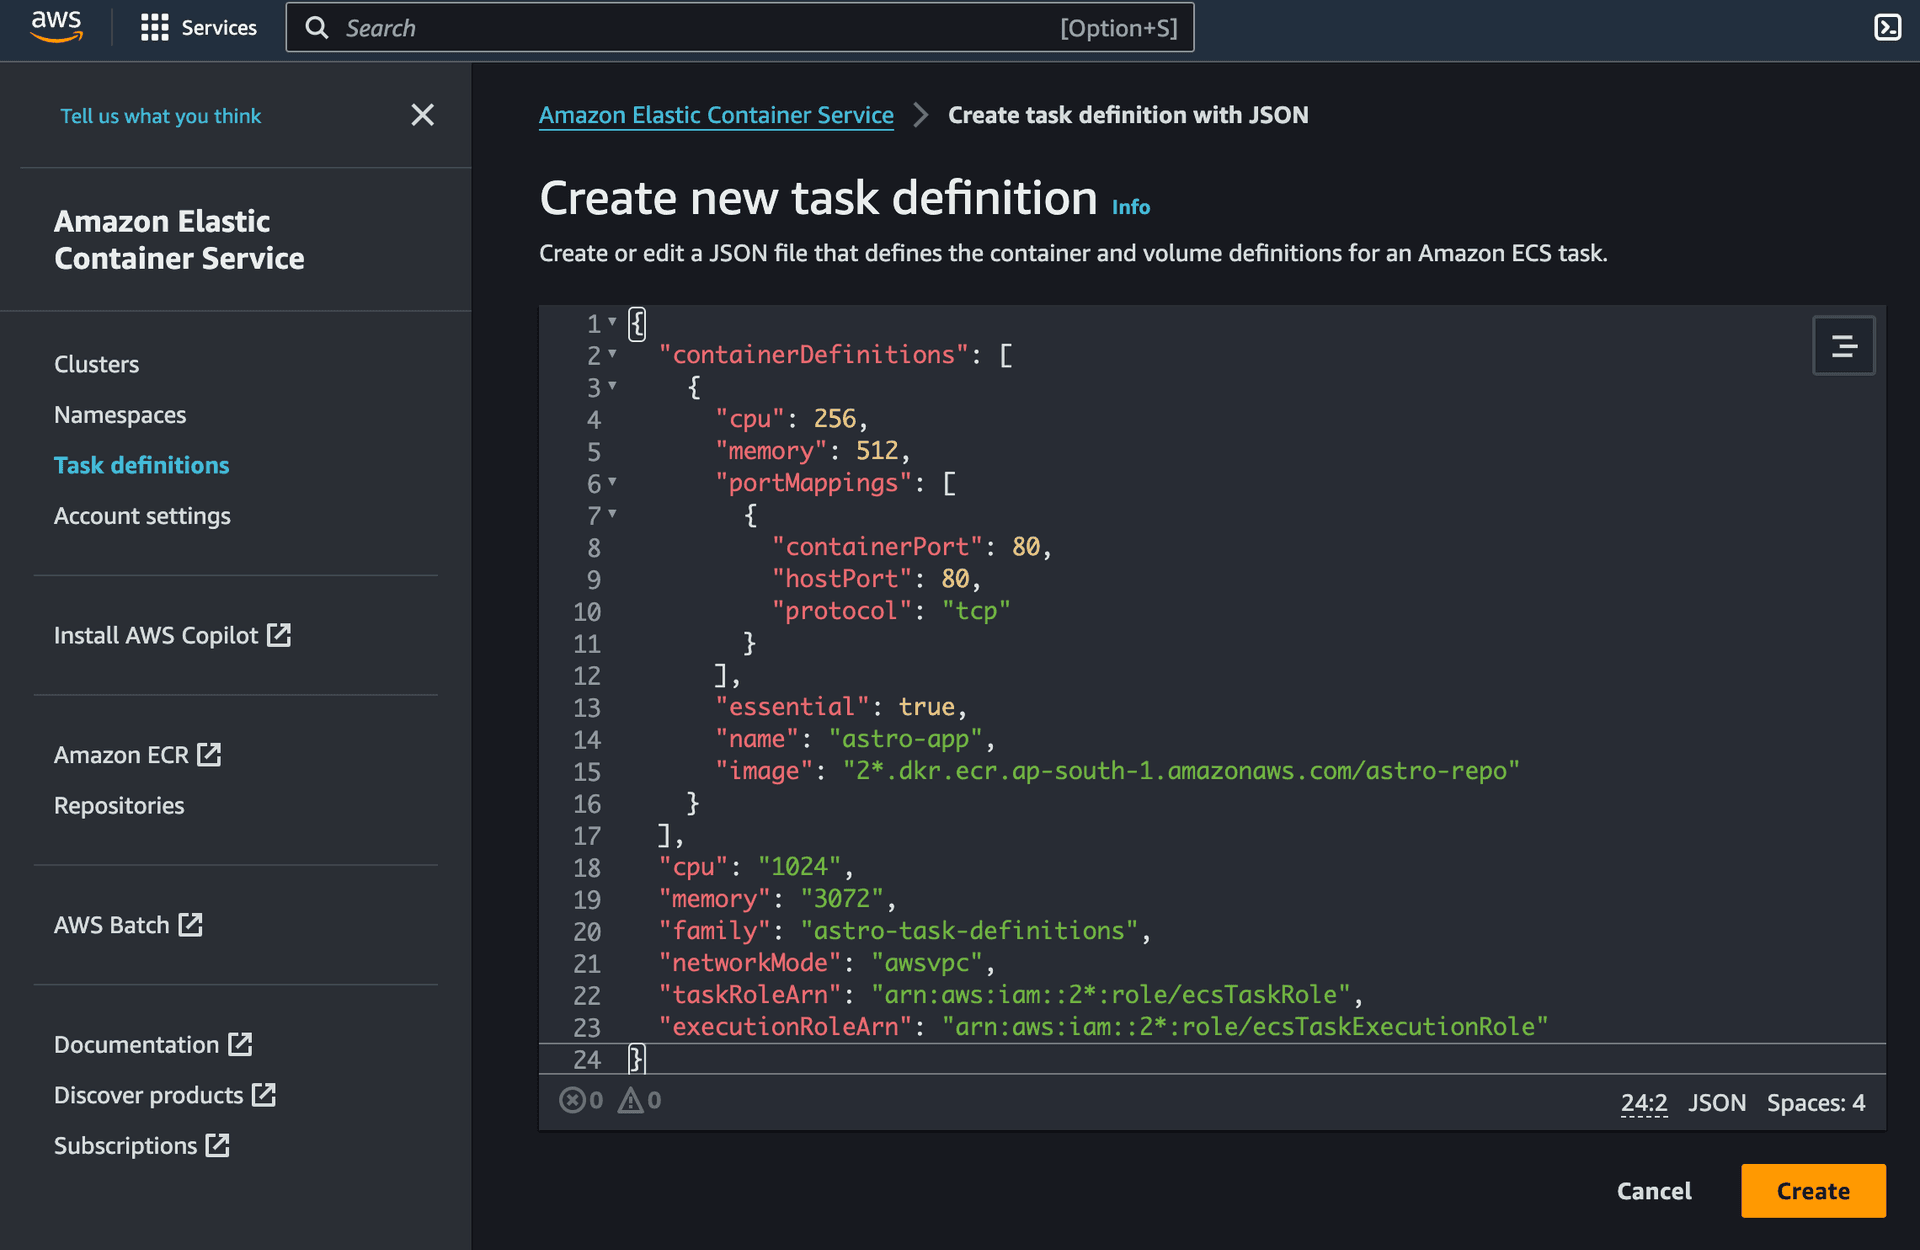Collapse the fold arrow on line 1
The image size is (1920, 1250).
coord(612,322)
